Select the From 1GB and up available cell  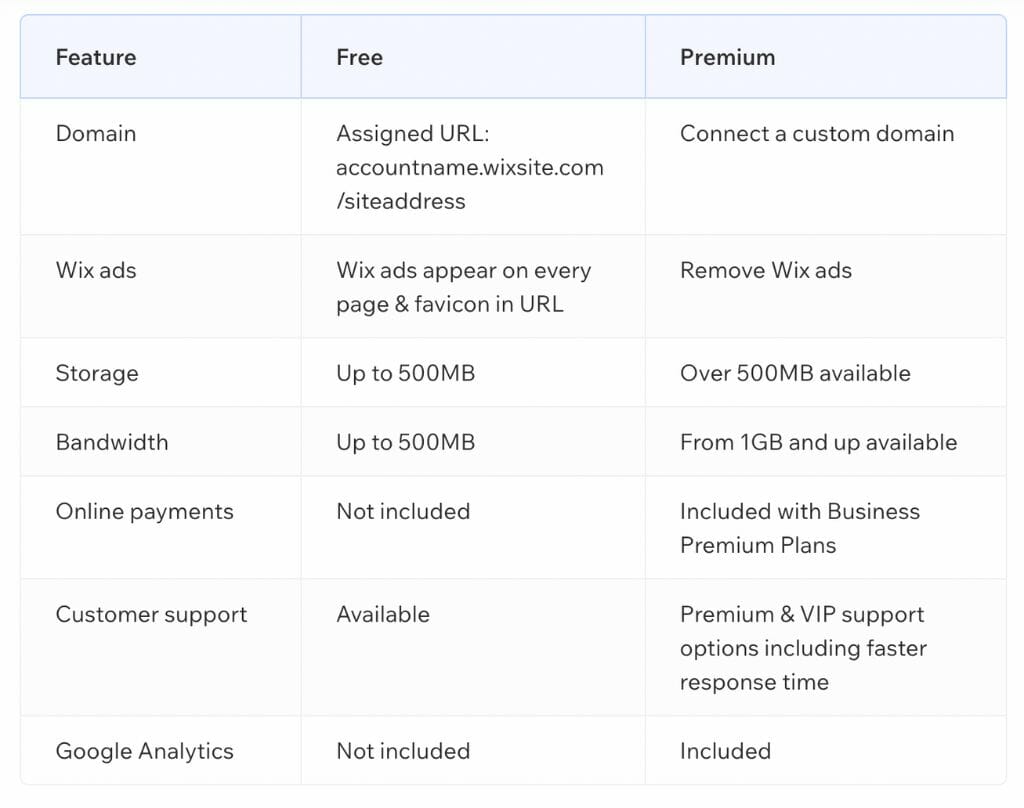[818, 442]
